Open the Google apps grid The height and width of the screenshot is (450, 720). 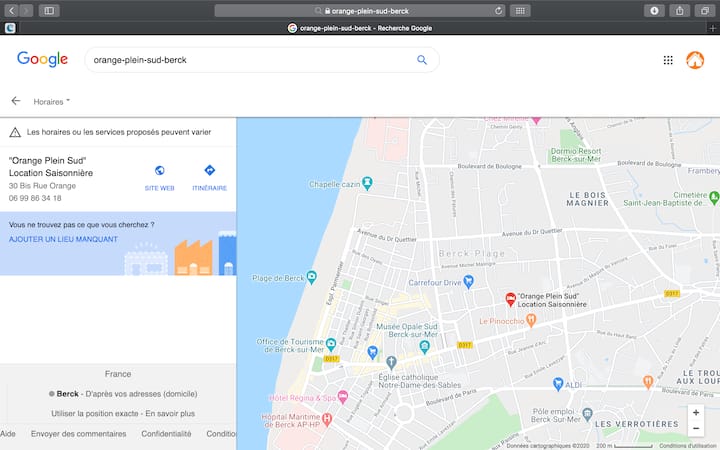pyautogui.click(x=668, y=60)
